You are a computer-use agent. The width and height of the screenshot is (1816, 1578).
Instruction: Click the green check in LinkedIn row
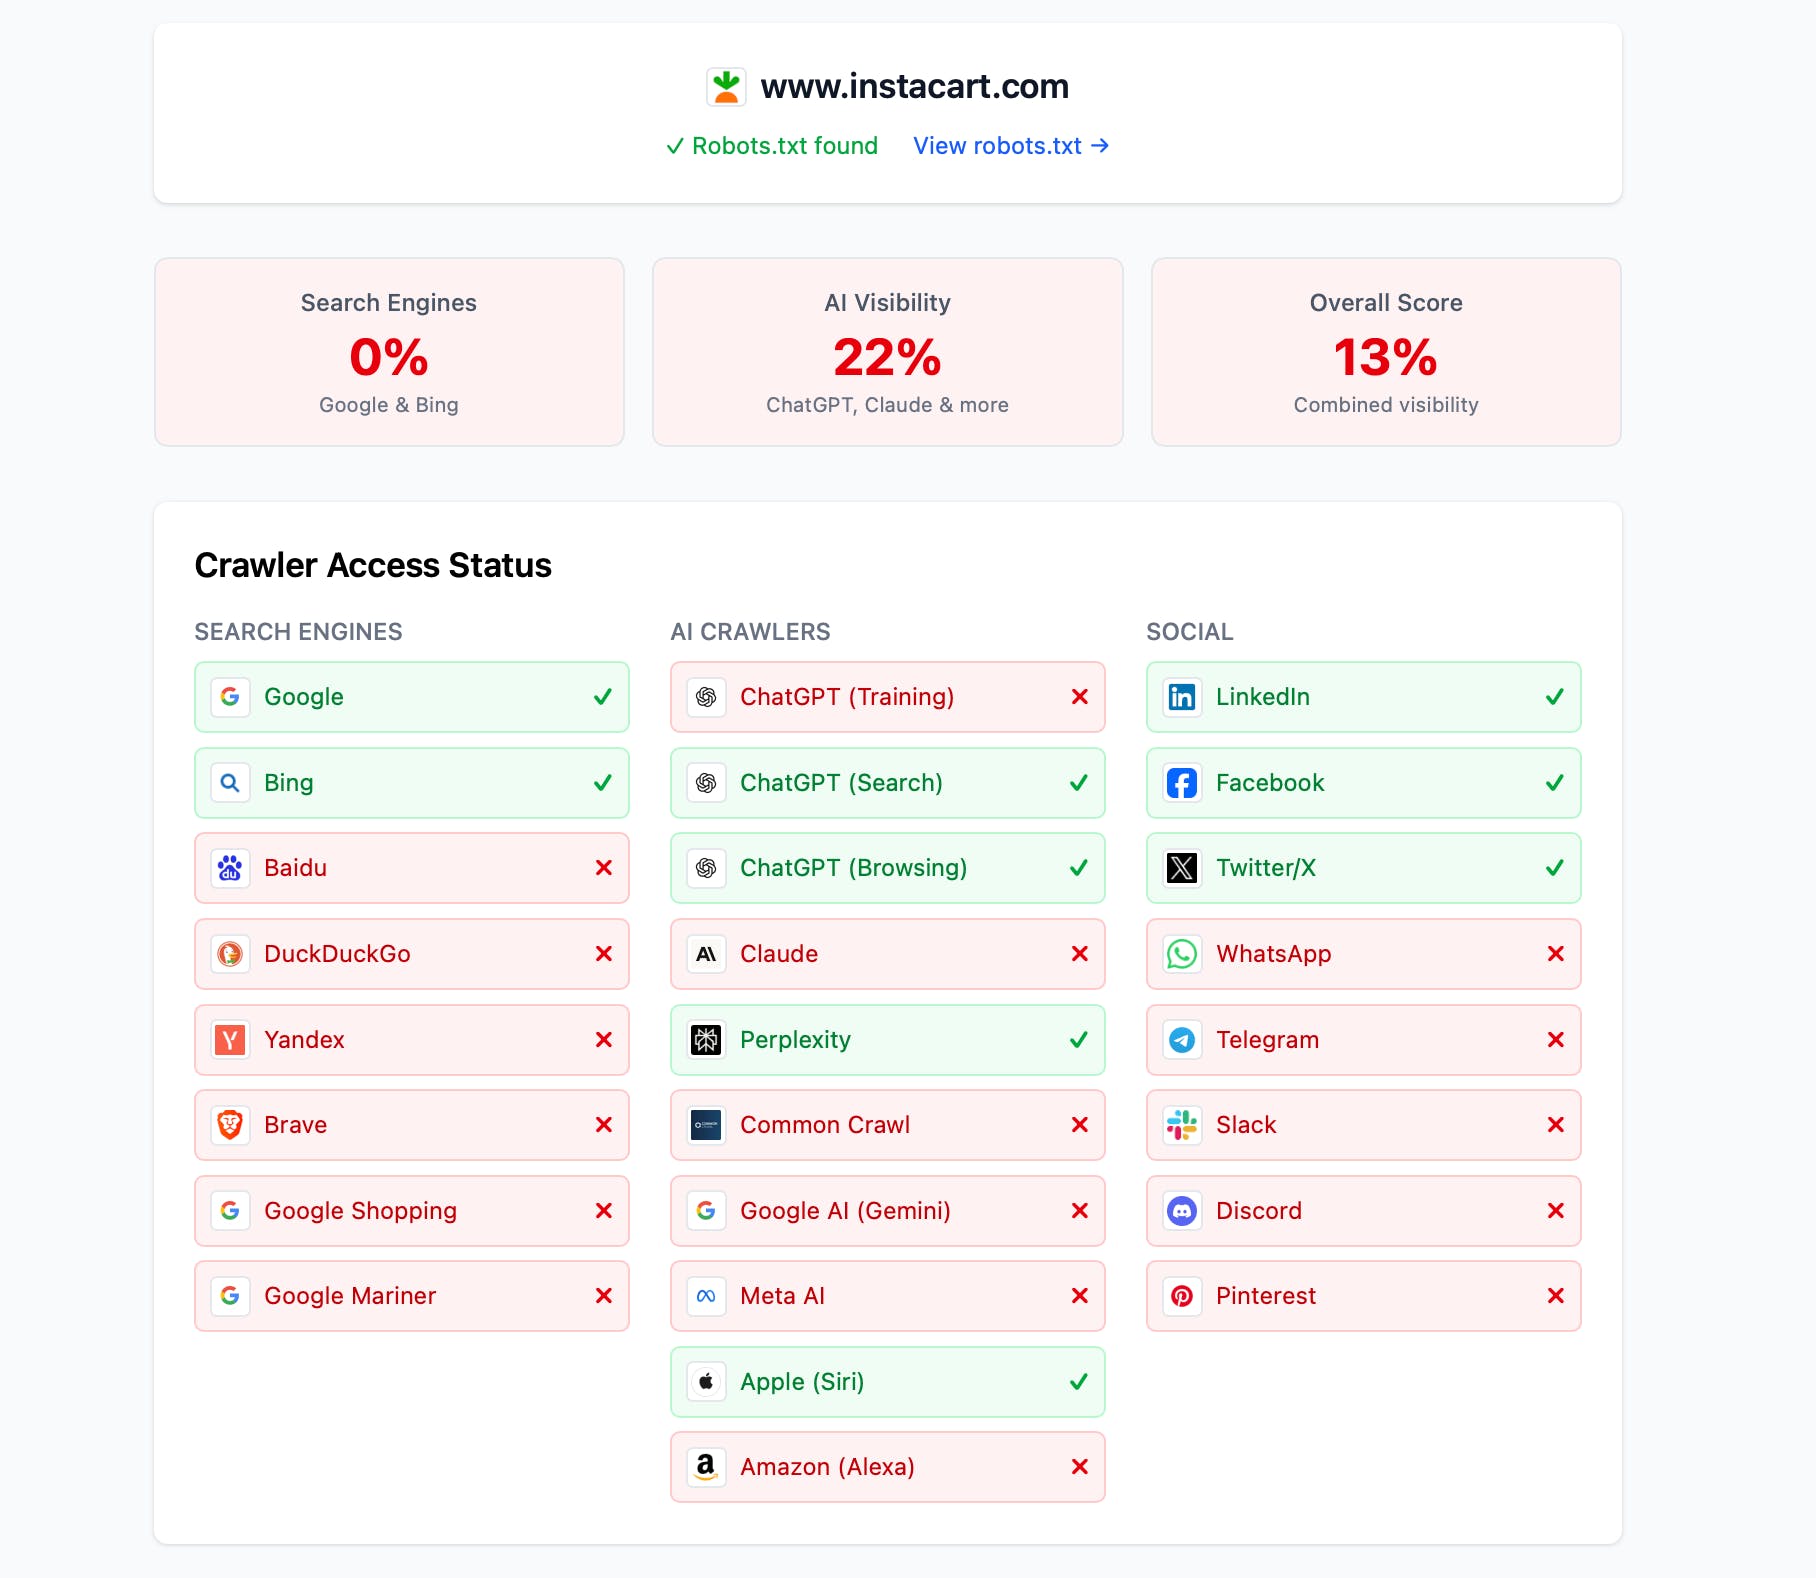click(x=1555, y=697)
